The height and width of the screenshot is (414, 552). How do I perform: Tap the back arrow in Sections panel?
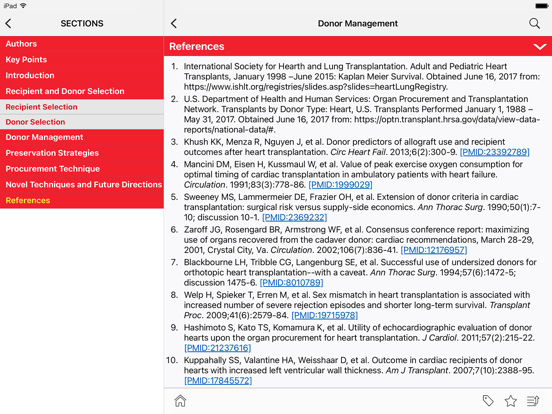(8, 24)
